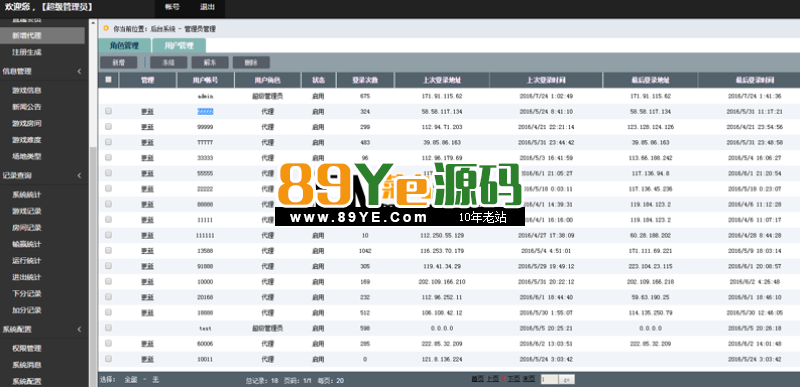Open the 用户管理 tab
Image resolution: width=800 pixels, height=387 pixels.
click(179, 45)
